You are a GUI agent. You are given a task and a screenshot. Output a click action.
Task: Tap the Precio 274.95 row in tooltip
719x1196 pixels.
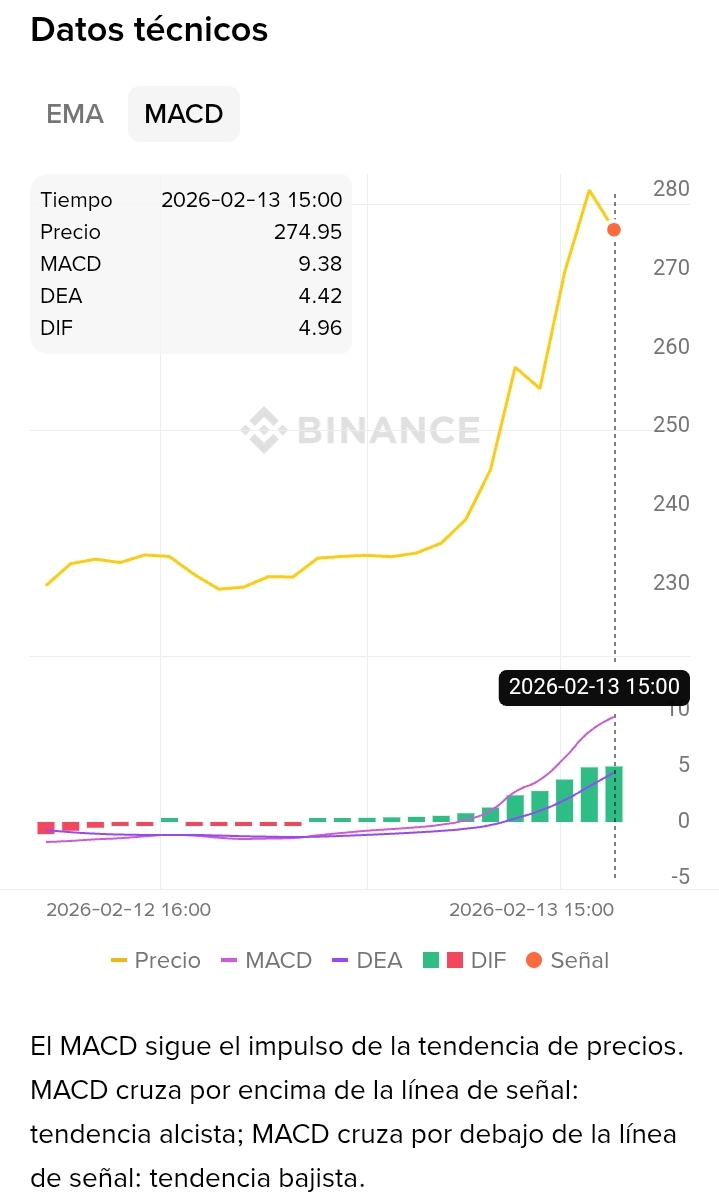191,232
